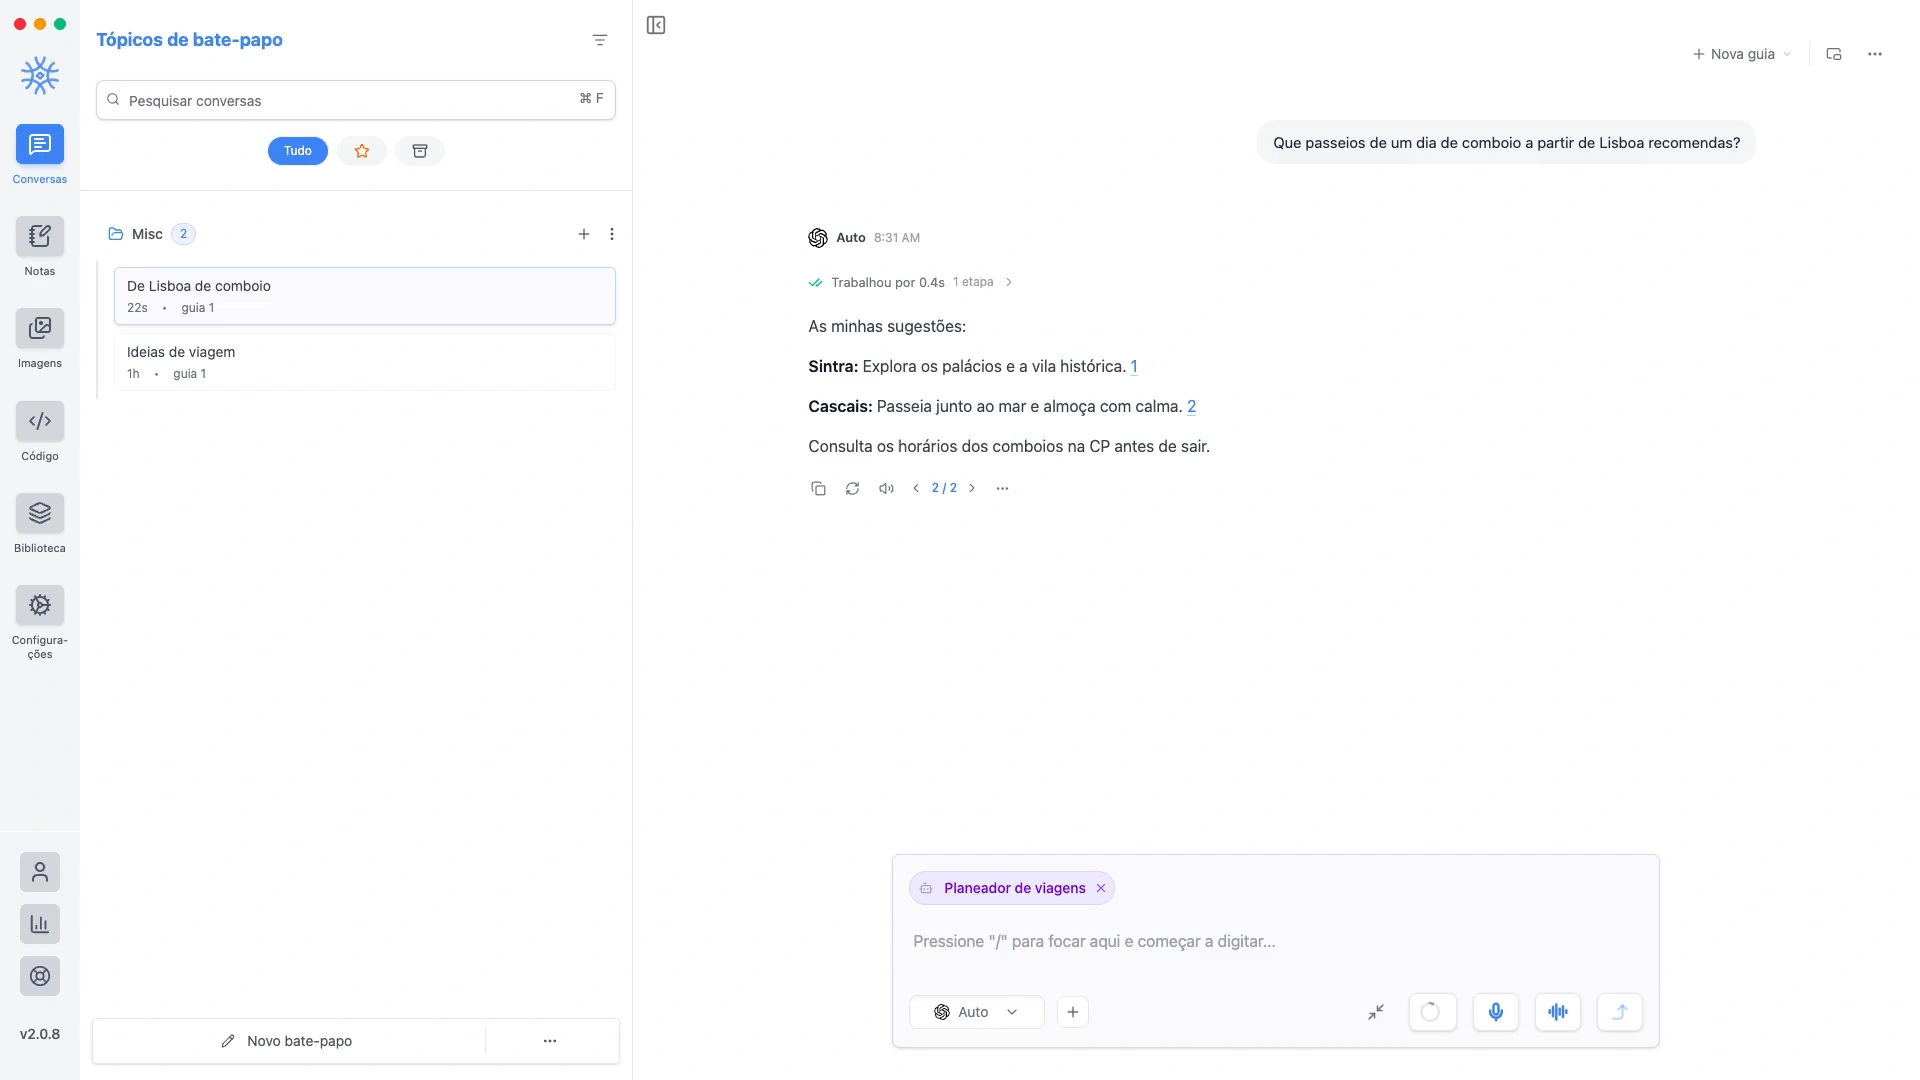Start voice dictation with the microphone
Viewport: 1920px width, 1080px height.
(1496, 1012)
